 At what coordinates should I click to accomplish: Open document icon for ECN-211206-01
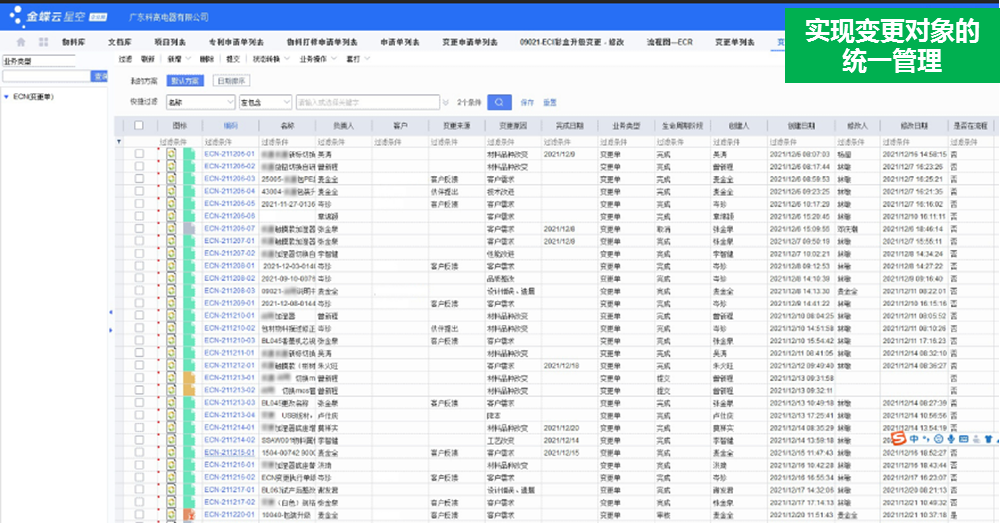click(x=171, y=154)
